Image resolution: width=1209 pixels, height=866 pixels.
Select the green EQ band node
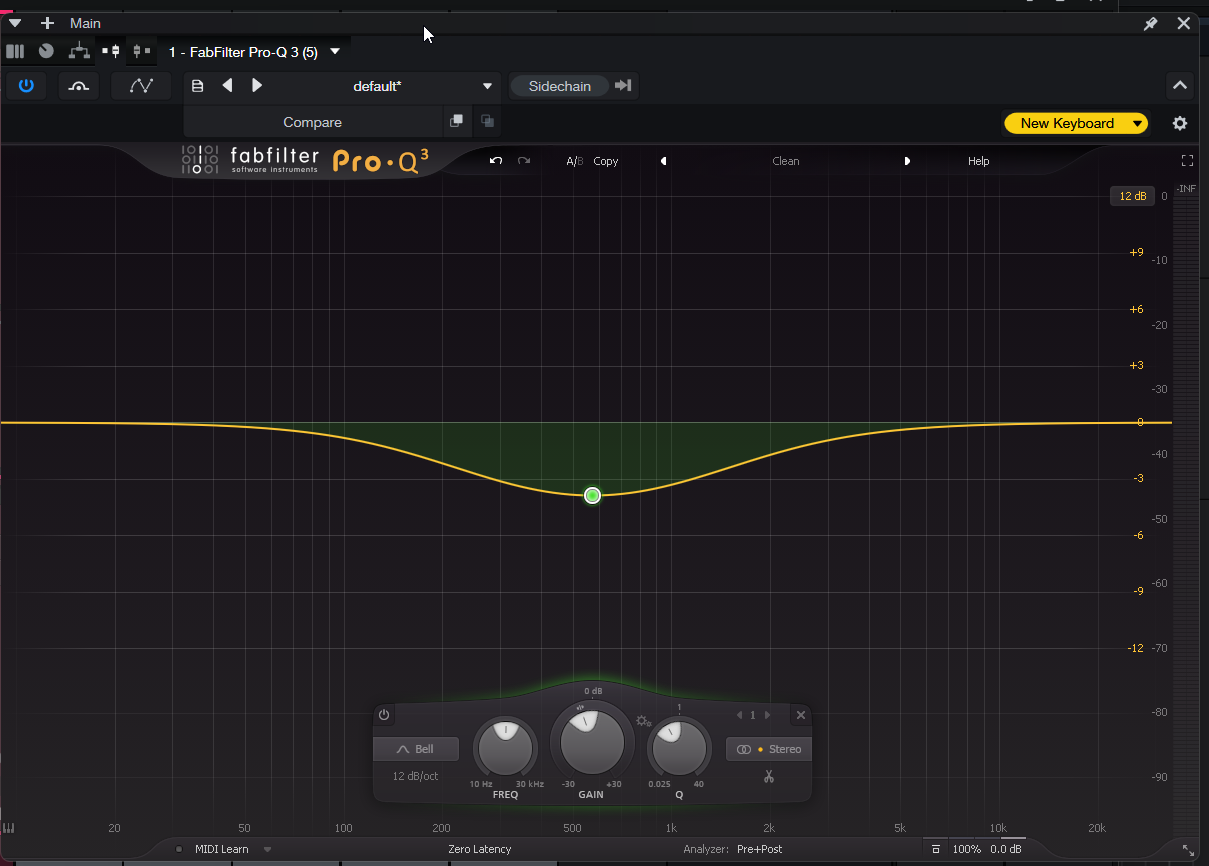click(x=592, y=495)
